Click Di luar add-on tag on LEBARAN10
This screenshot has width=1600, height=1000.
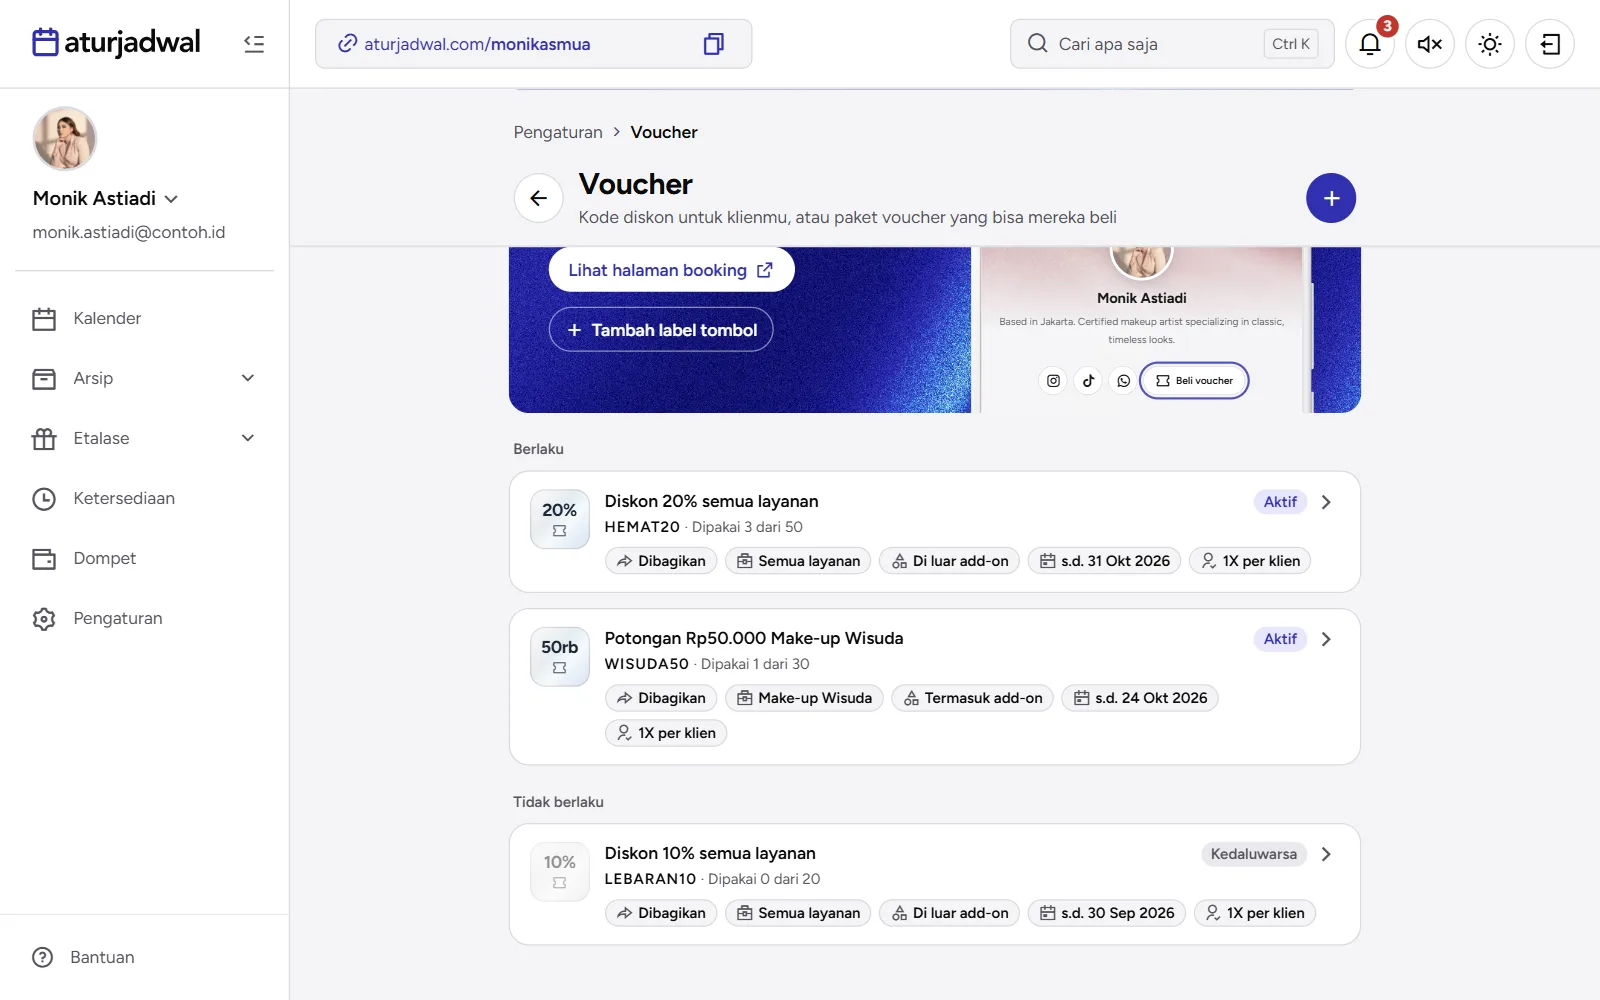[x=950, y=913]
